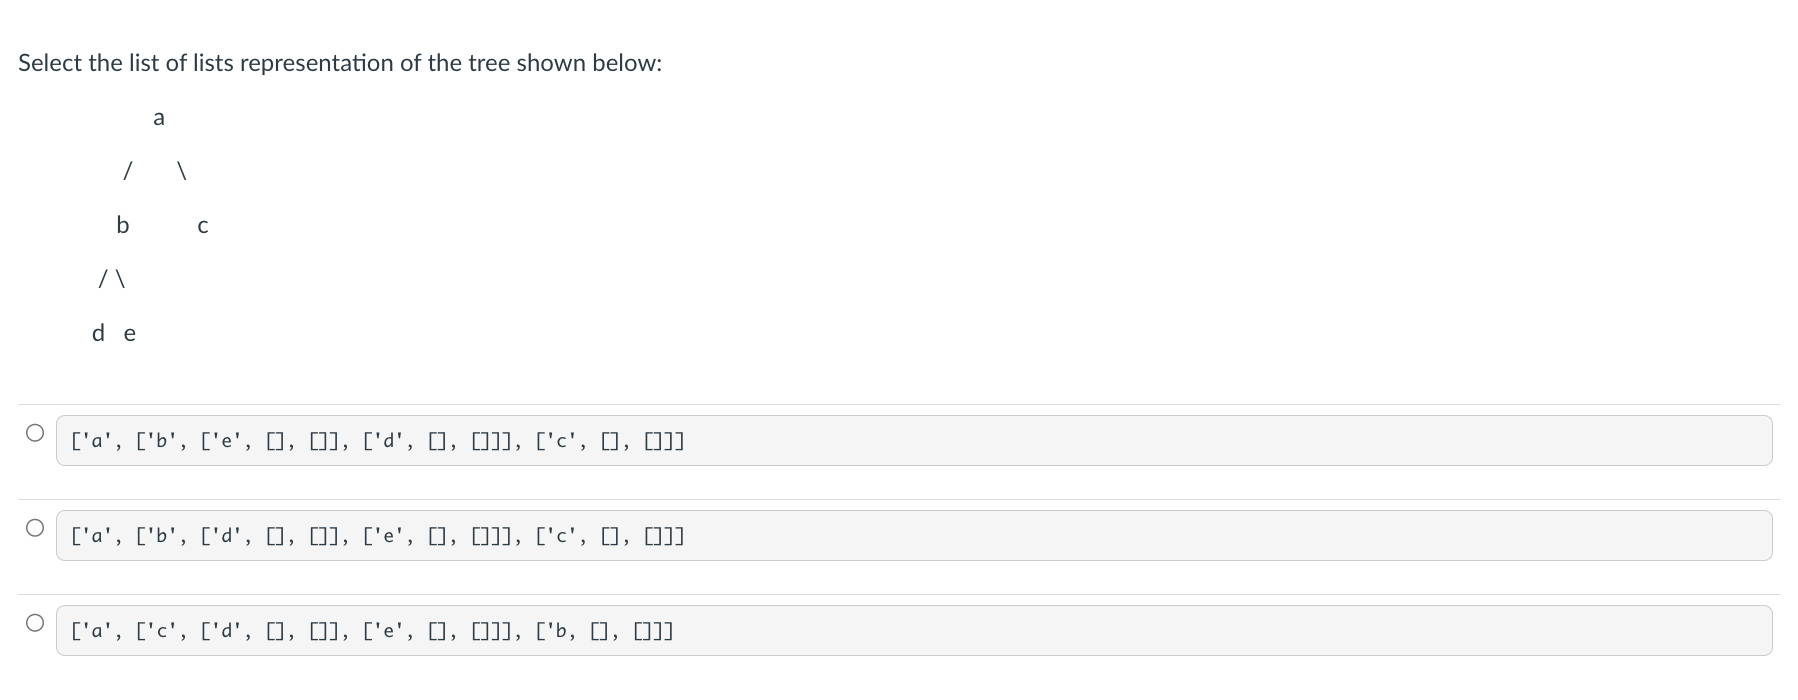Click the tree node labeled 'b'
The width and height of the screenshot is (1798, 700).
coord(122,225)
